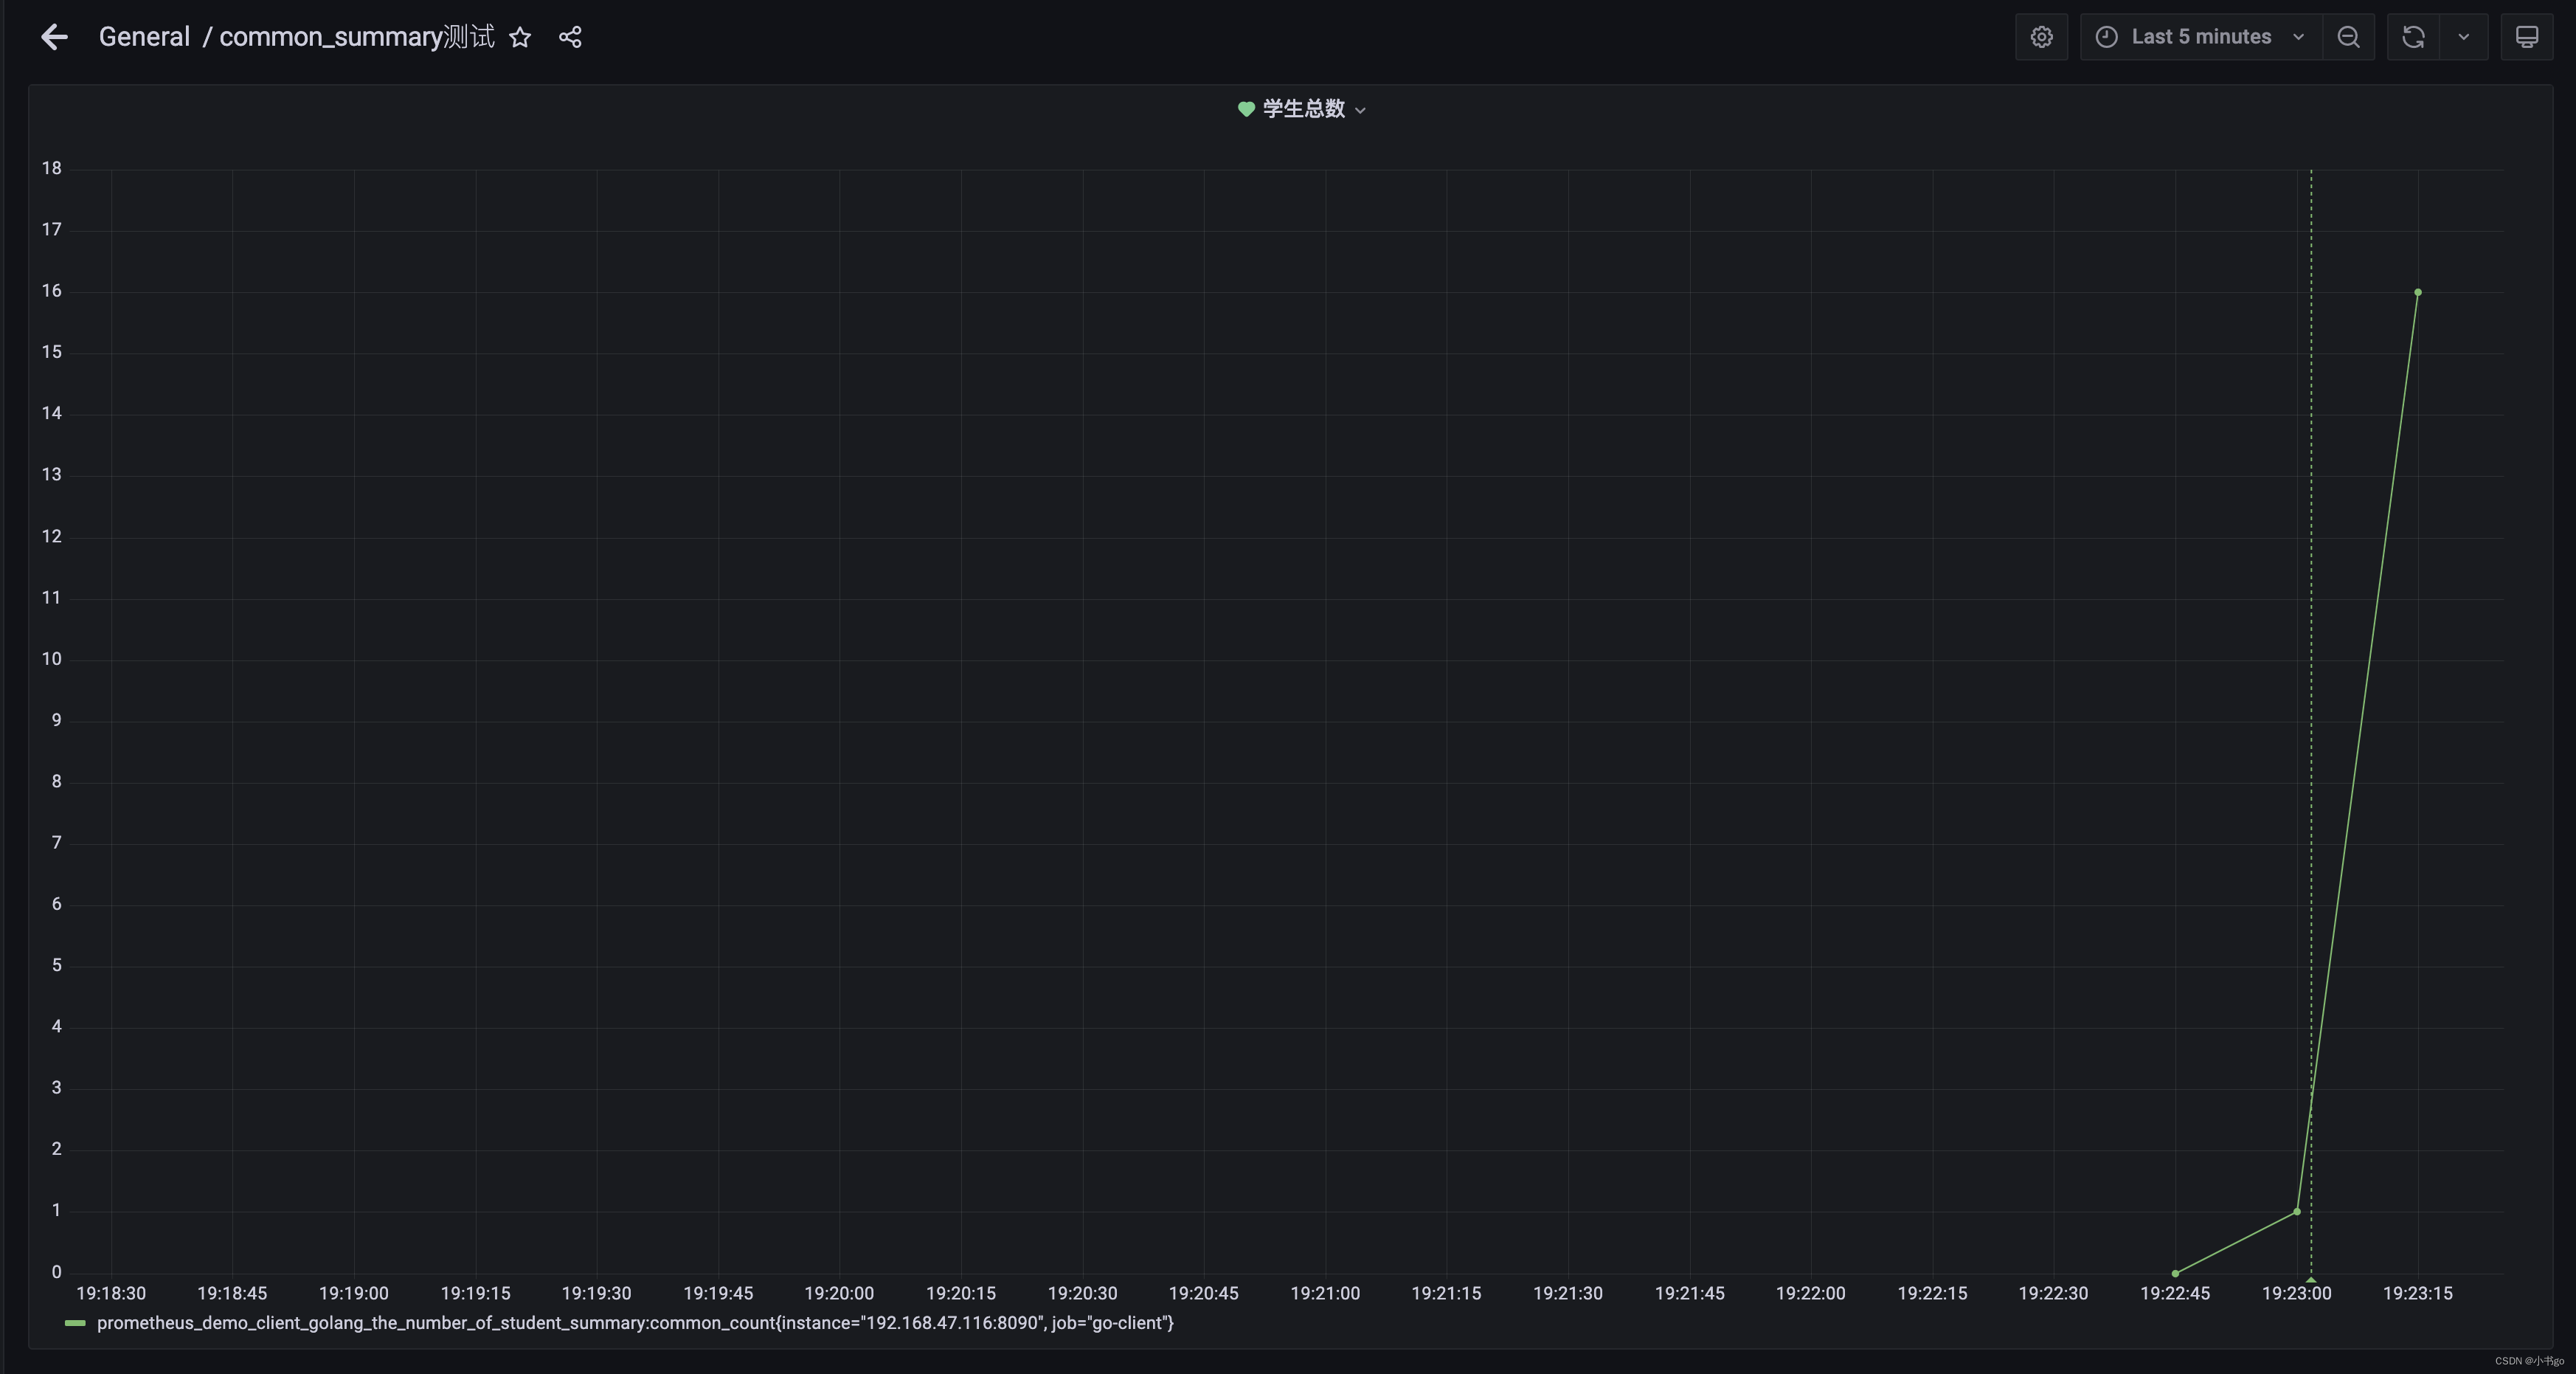Click green heart alert status icon

click(x=1246, y=109)
